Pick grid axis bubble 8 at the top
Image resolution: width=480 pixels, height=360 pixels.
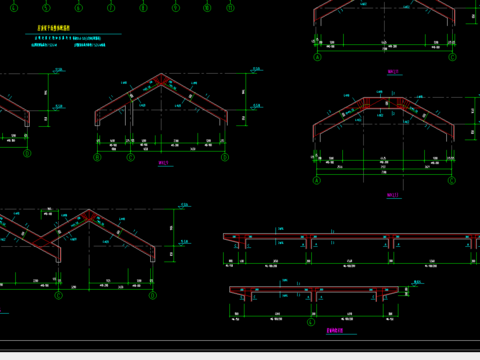point(143,8)
